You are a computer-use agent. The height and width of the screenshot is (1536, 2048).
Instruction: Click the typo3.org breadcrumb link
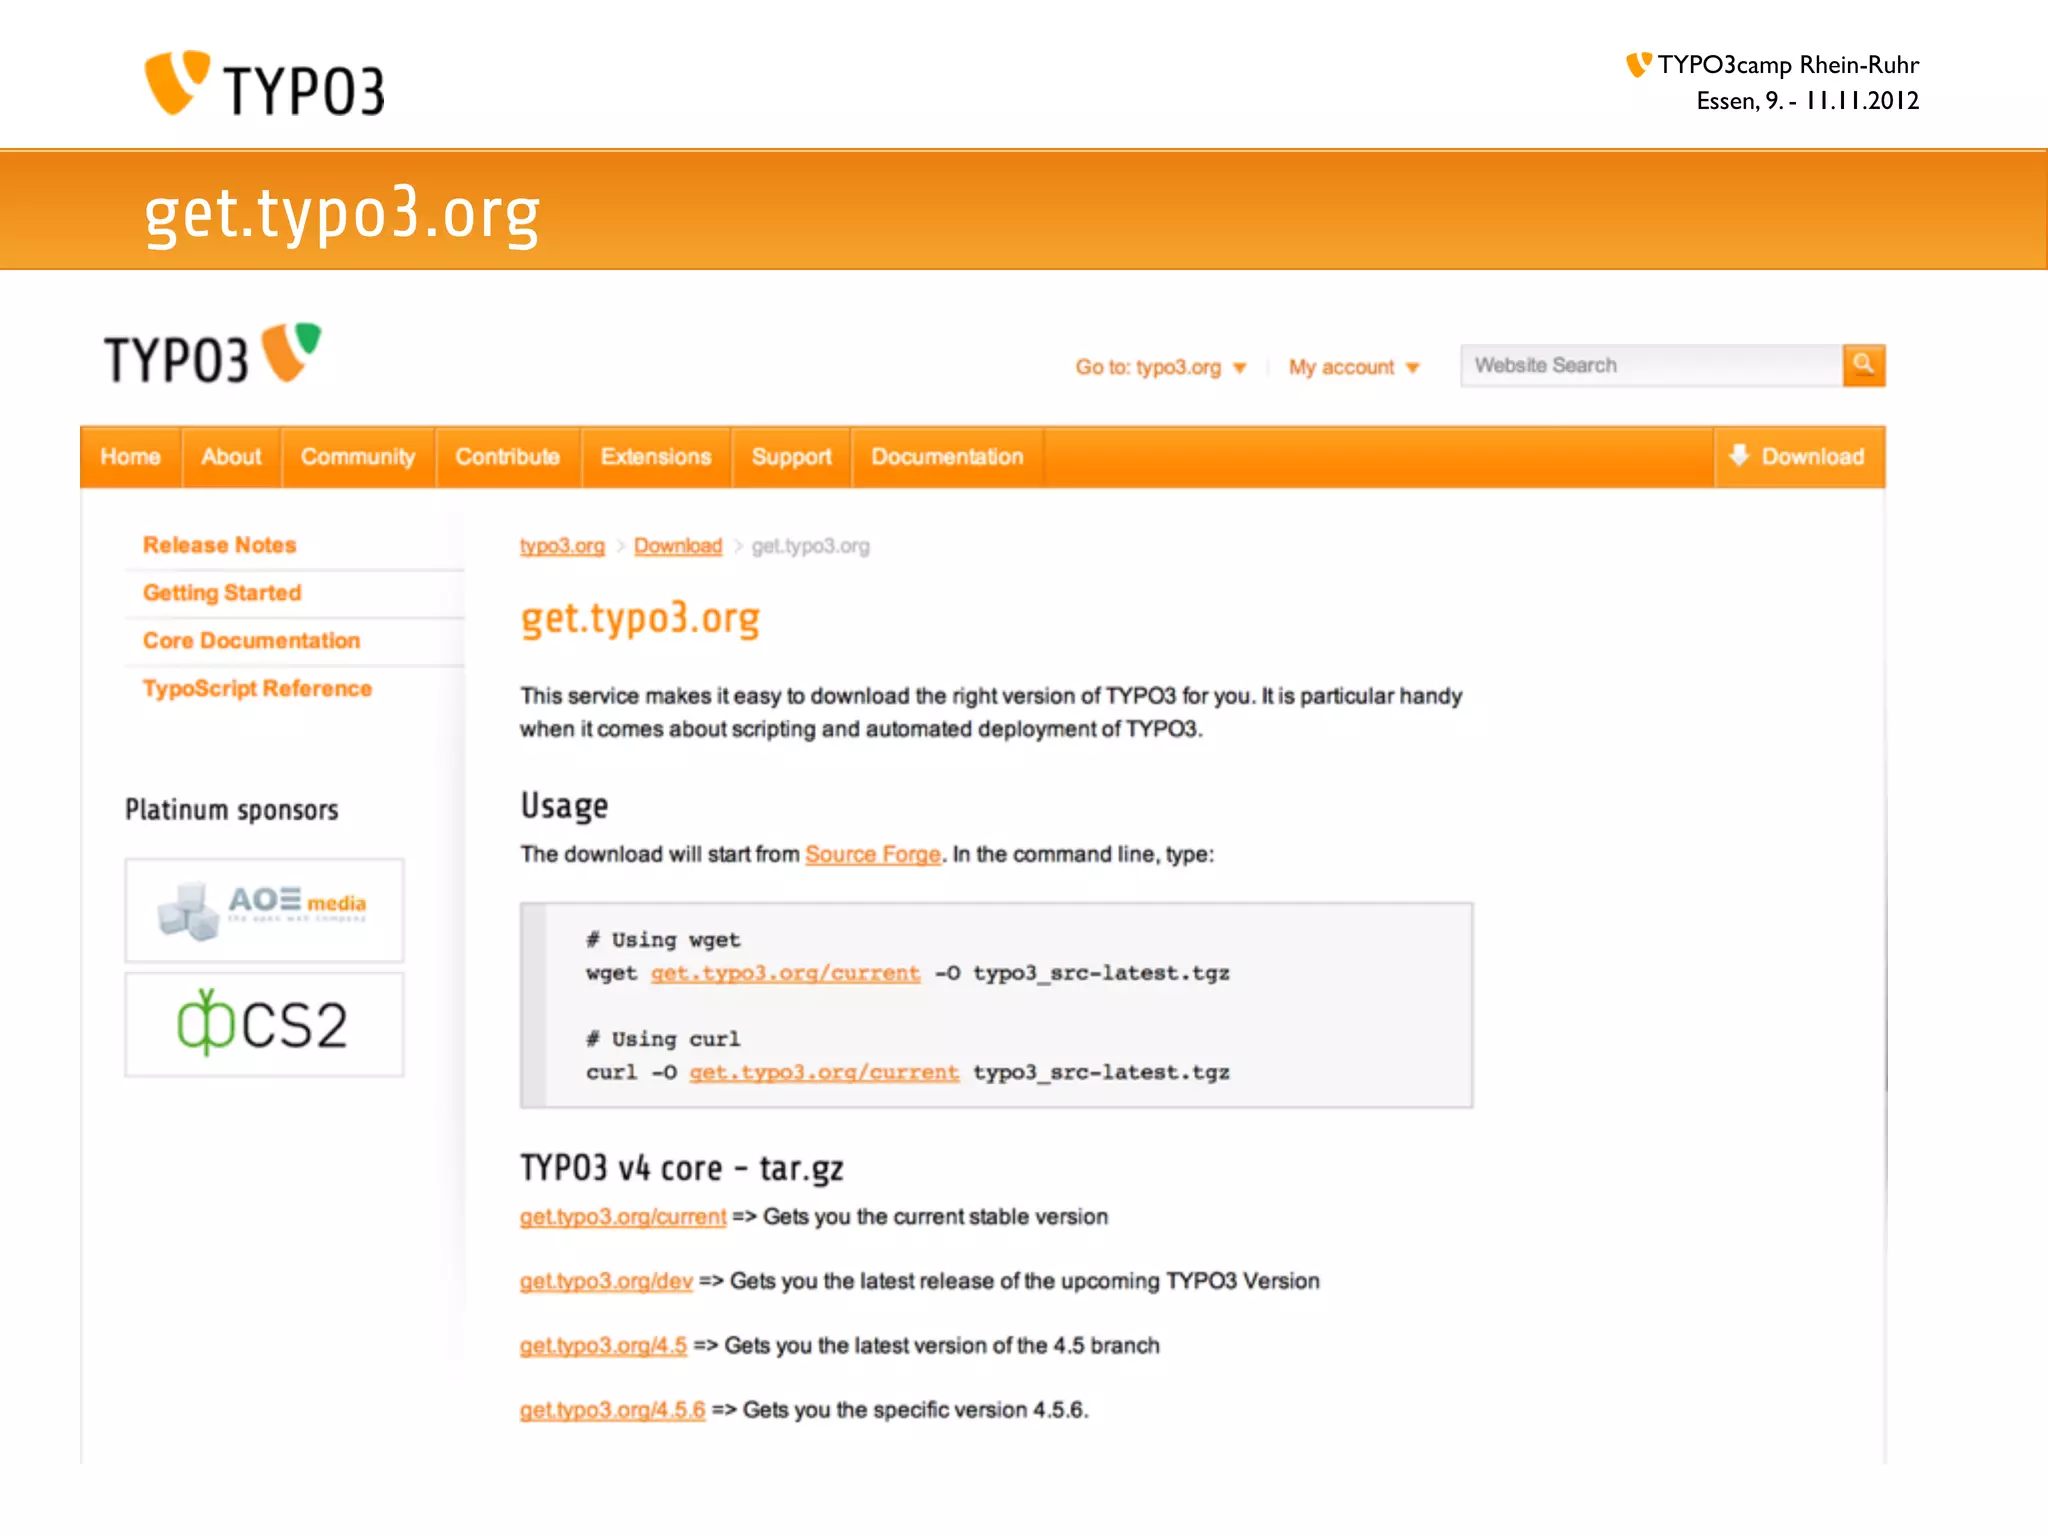pyautogui.click(x=562, y=546)
